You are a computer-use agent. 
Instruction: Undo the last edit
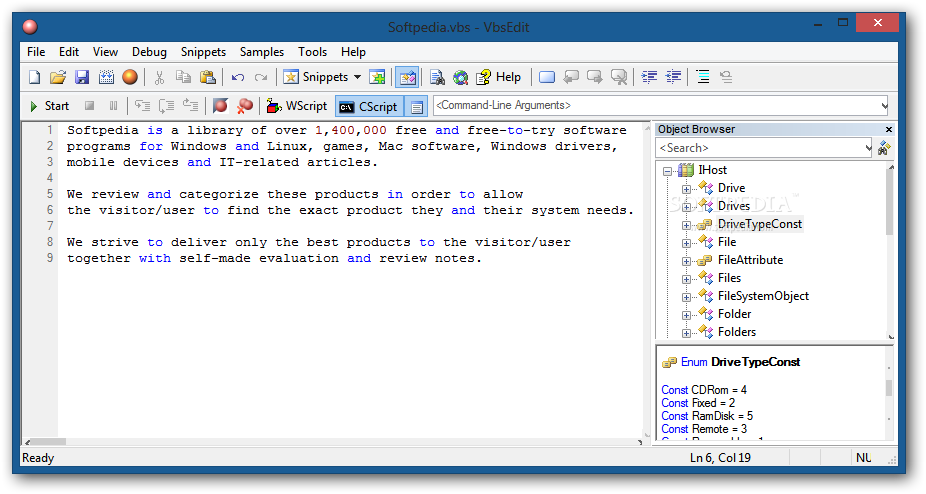238,77
